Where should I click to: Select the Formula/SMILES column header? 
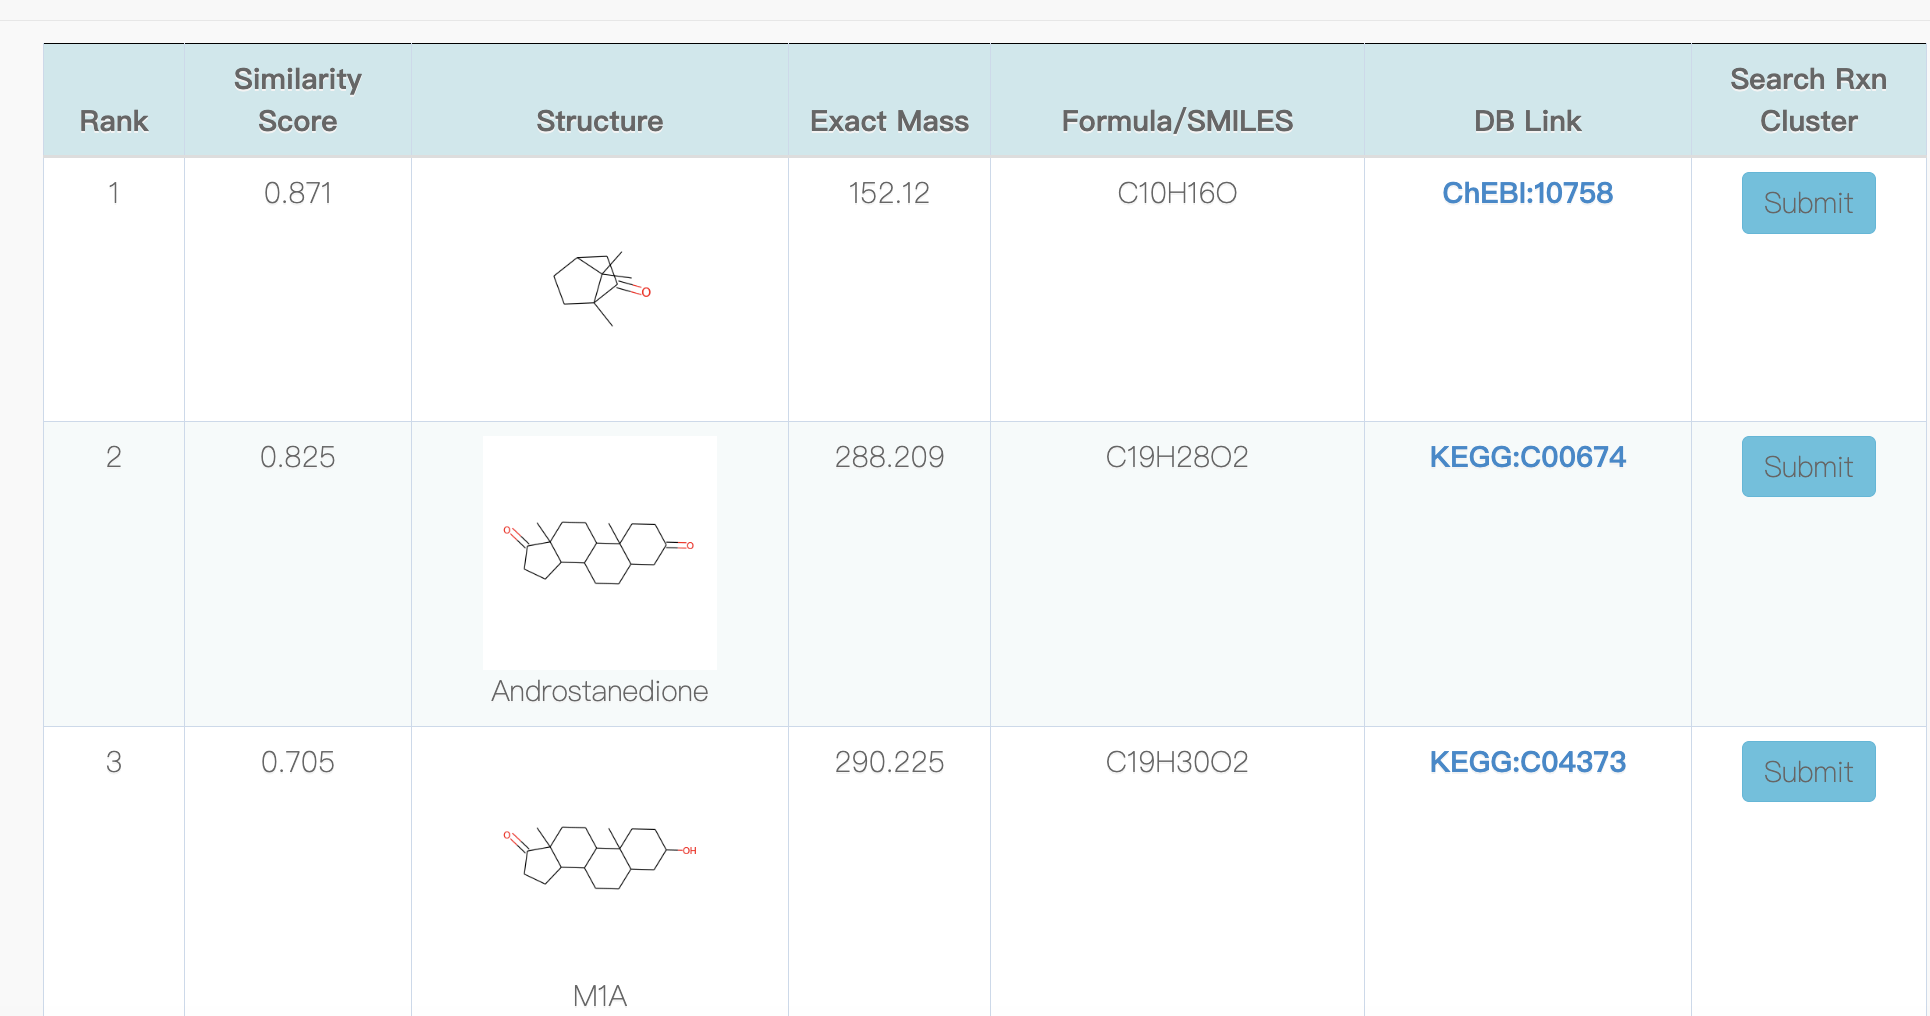tap(1177, 121)
